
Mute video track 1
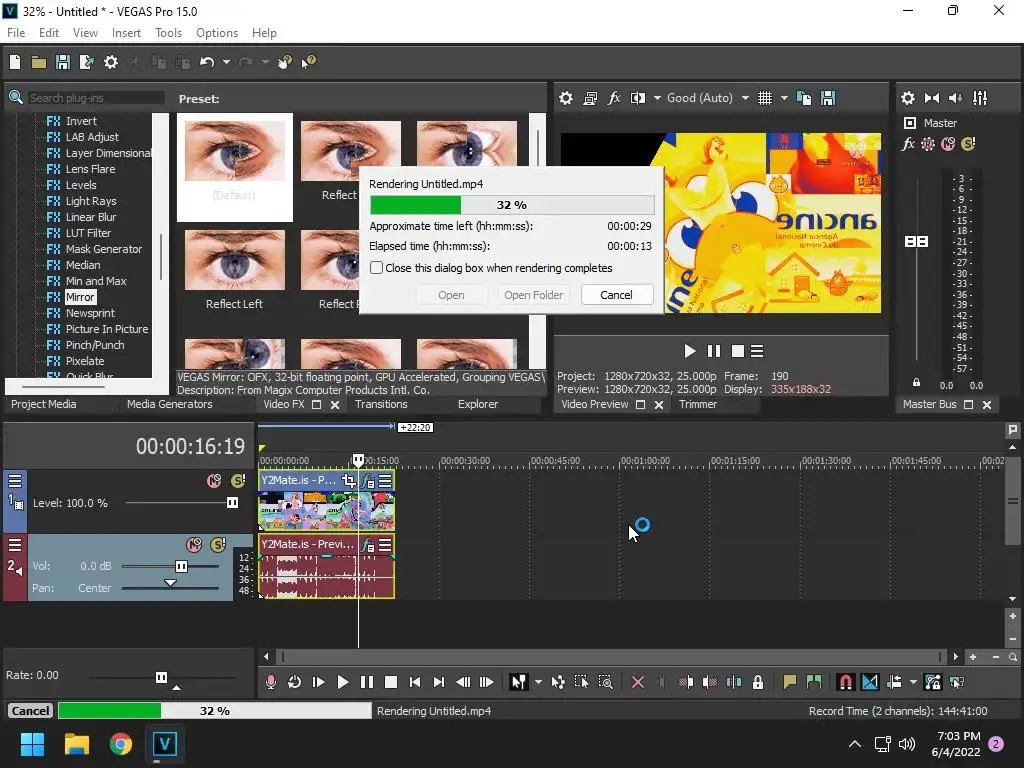click(x=214, y=481)
